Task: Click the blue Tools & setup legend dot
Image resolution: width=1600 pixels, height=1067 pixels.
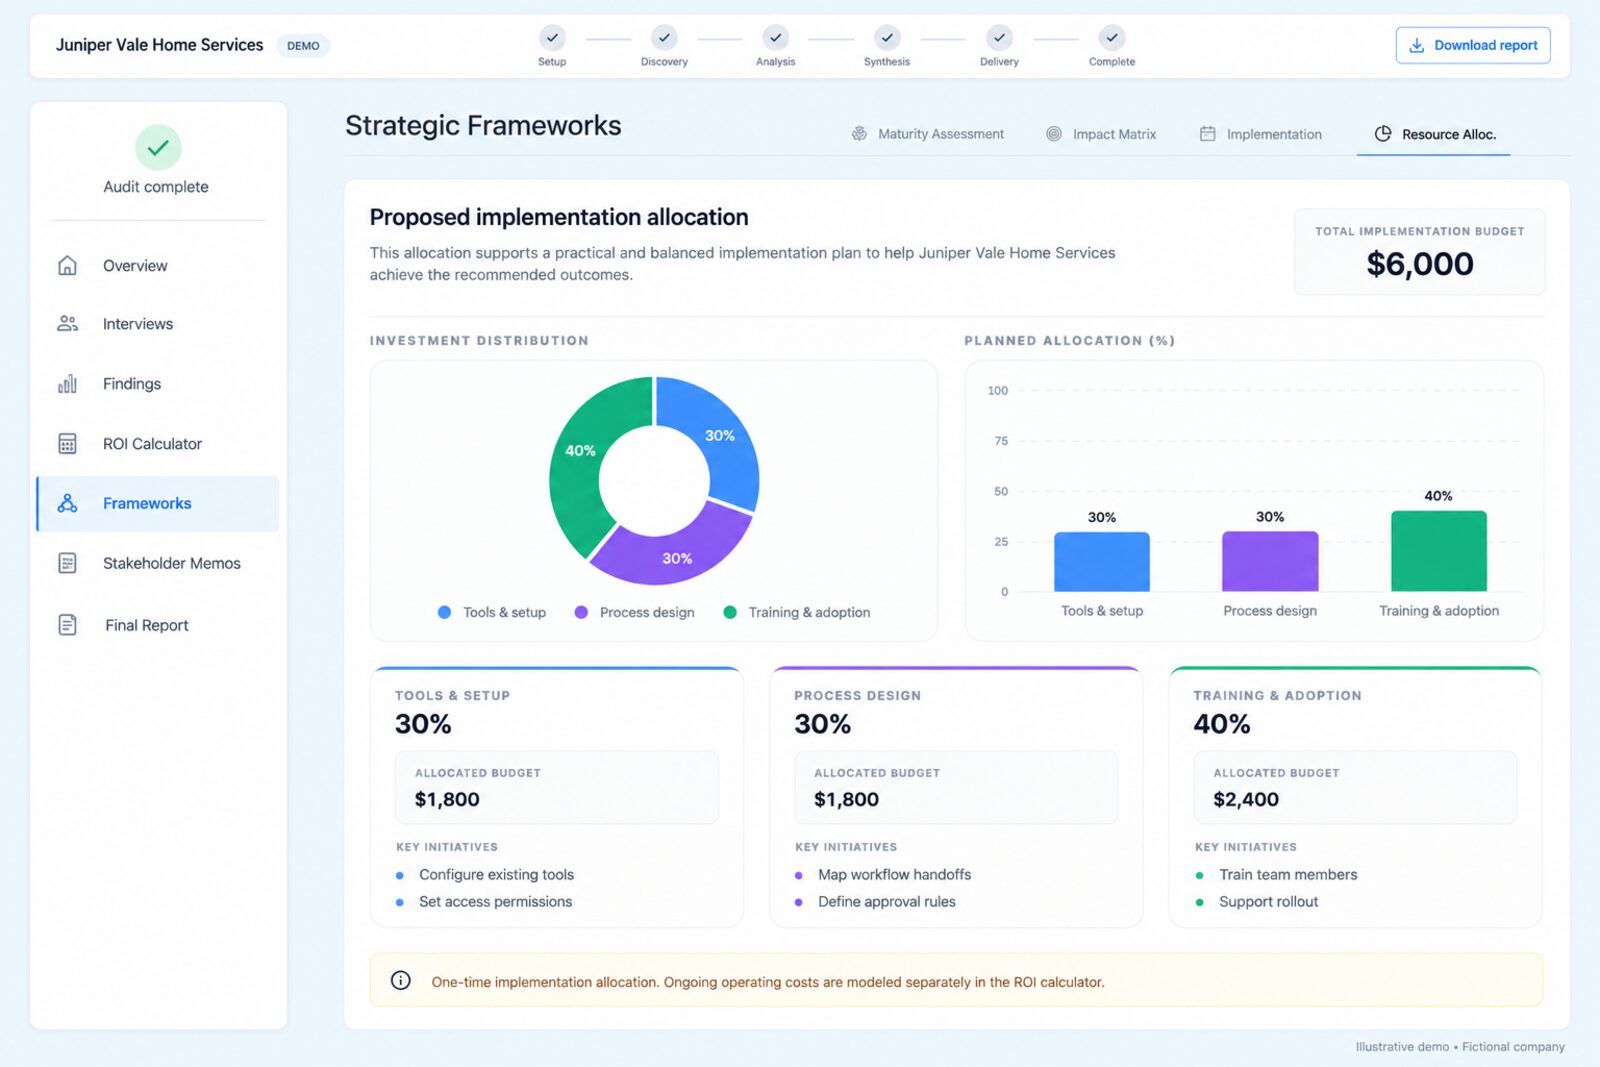Action: pos(444,612)
